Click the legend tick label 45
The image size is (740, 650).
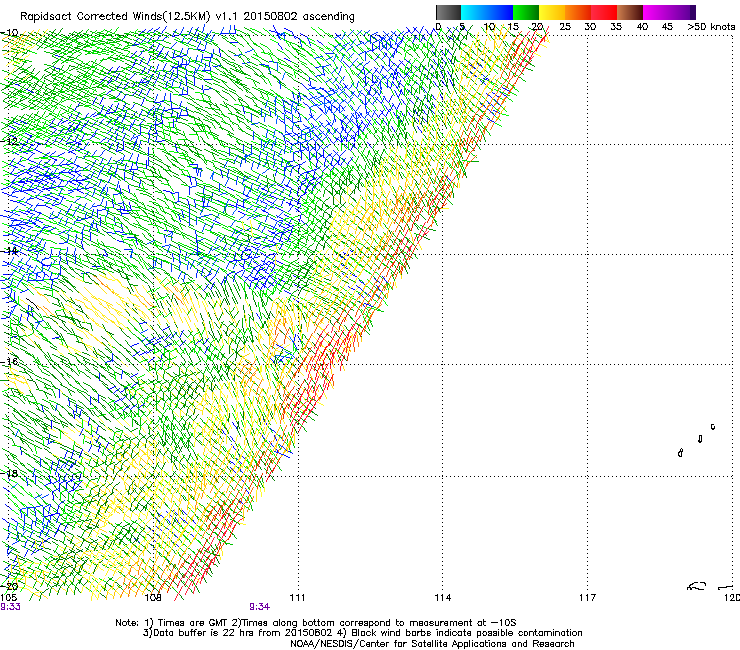coord(667,27)
